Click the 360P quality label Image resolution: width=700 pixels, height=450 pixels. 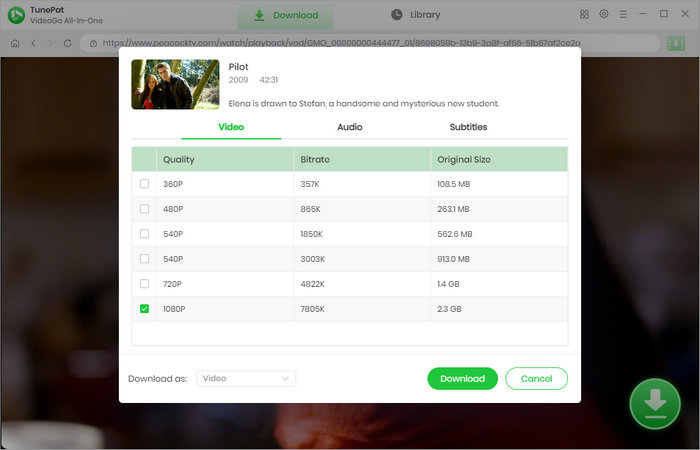pyautogui.click(x=173, y=184)
